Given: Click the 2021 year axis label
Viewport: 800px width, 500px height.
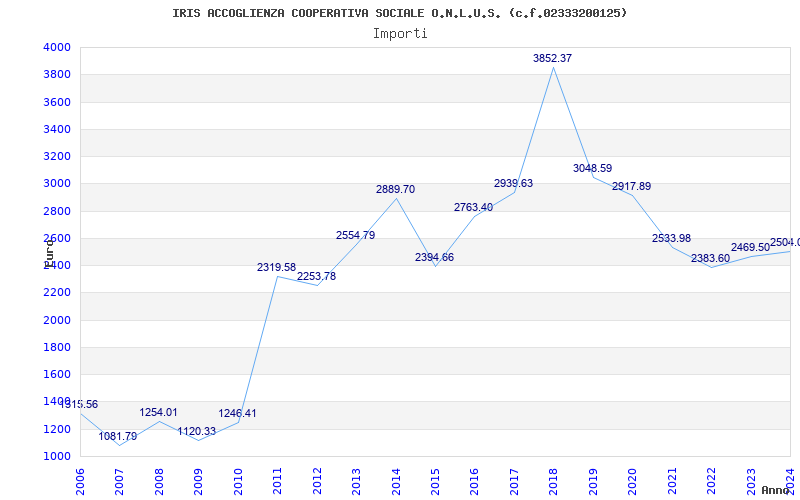Looking at the screenshot, I should [x=672, y=482].
